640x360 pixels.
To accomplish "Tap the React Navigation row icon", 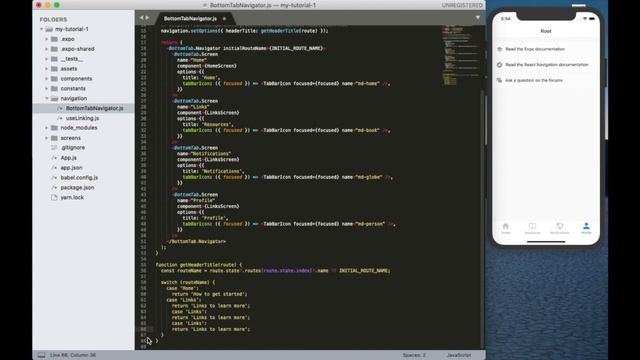I will coord(500,64).
